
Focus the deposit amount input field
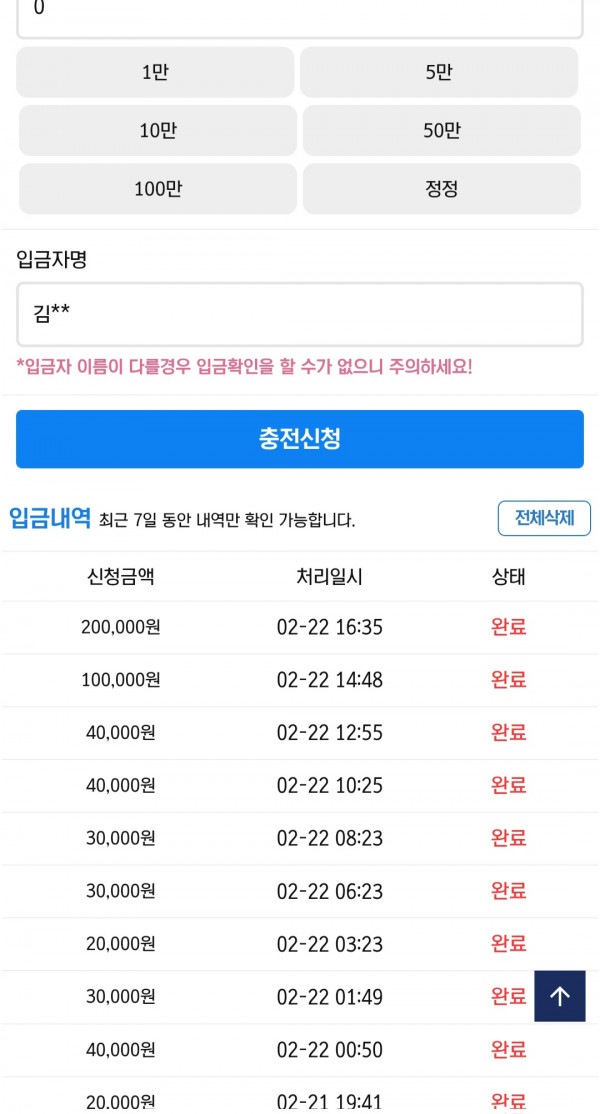(x=300, y=12)
